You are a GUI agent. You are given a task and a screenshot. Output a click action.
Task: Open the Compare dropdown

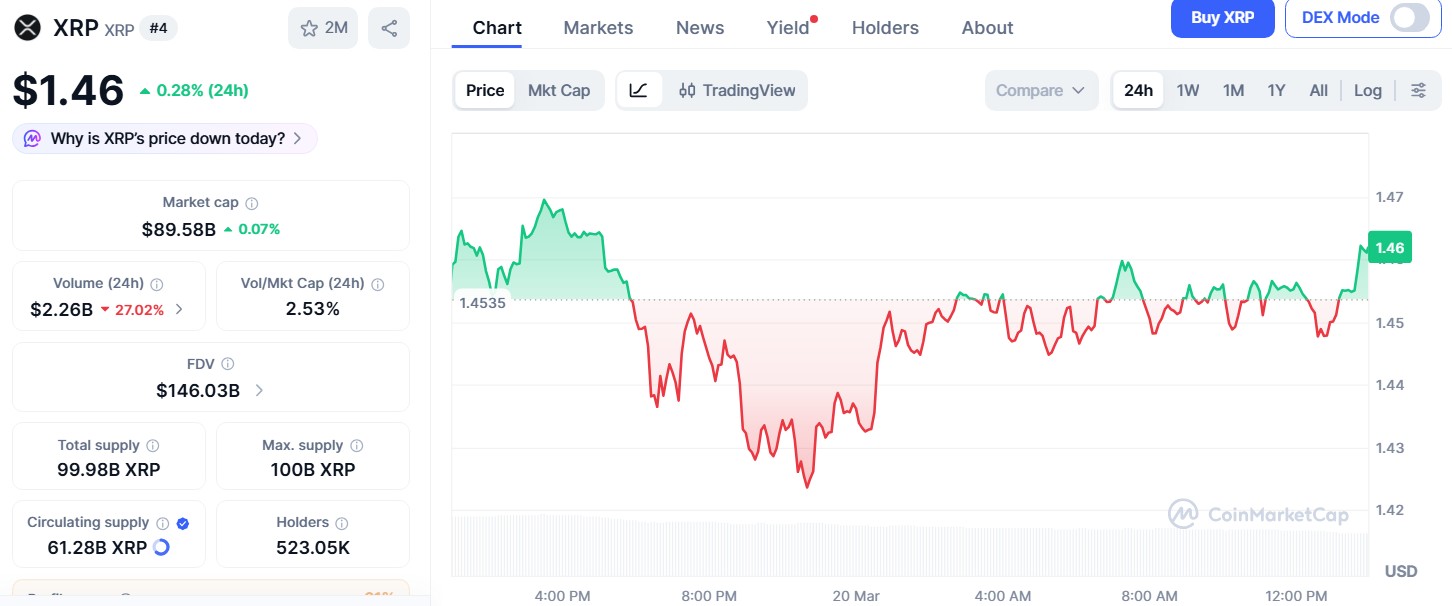tap(1041, 90)
